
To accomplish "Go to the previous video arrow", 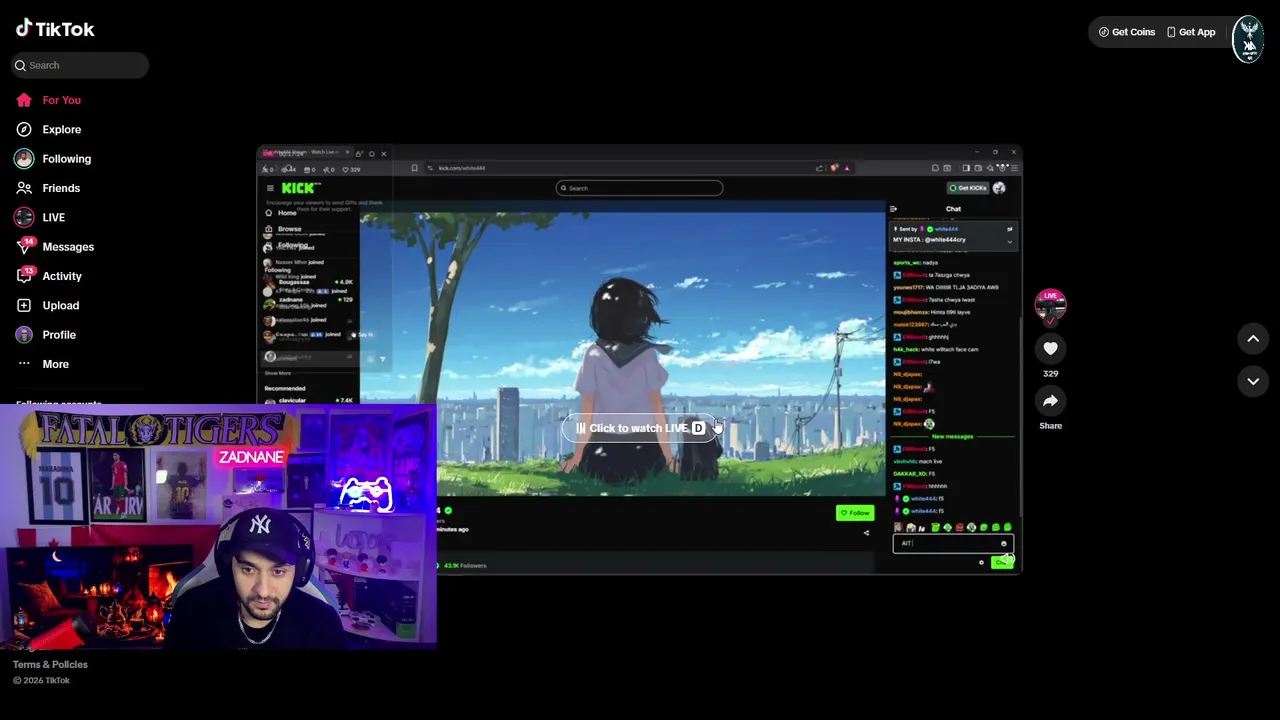I will (1253, 339).
